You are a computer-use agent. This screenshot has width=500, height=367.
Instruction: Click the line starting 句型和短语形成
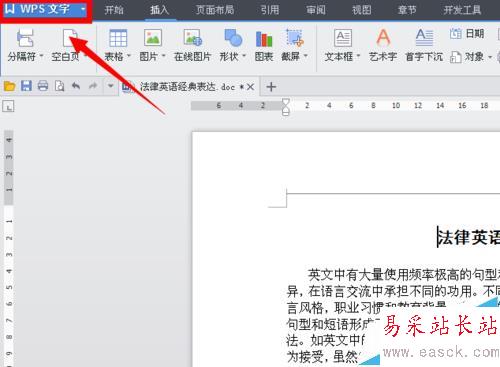point(333,324)
